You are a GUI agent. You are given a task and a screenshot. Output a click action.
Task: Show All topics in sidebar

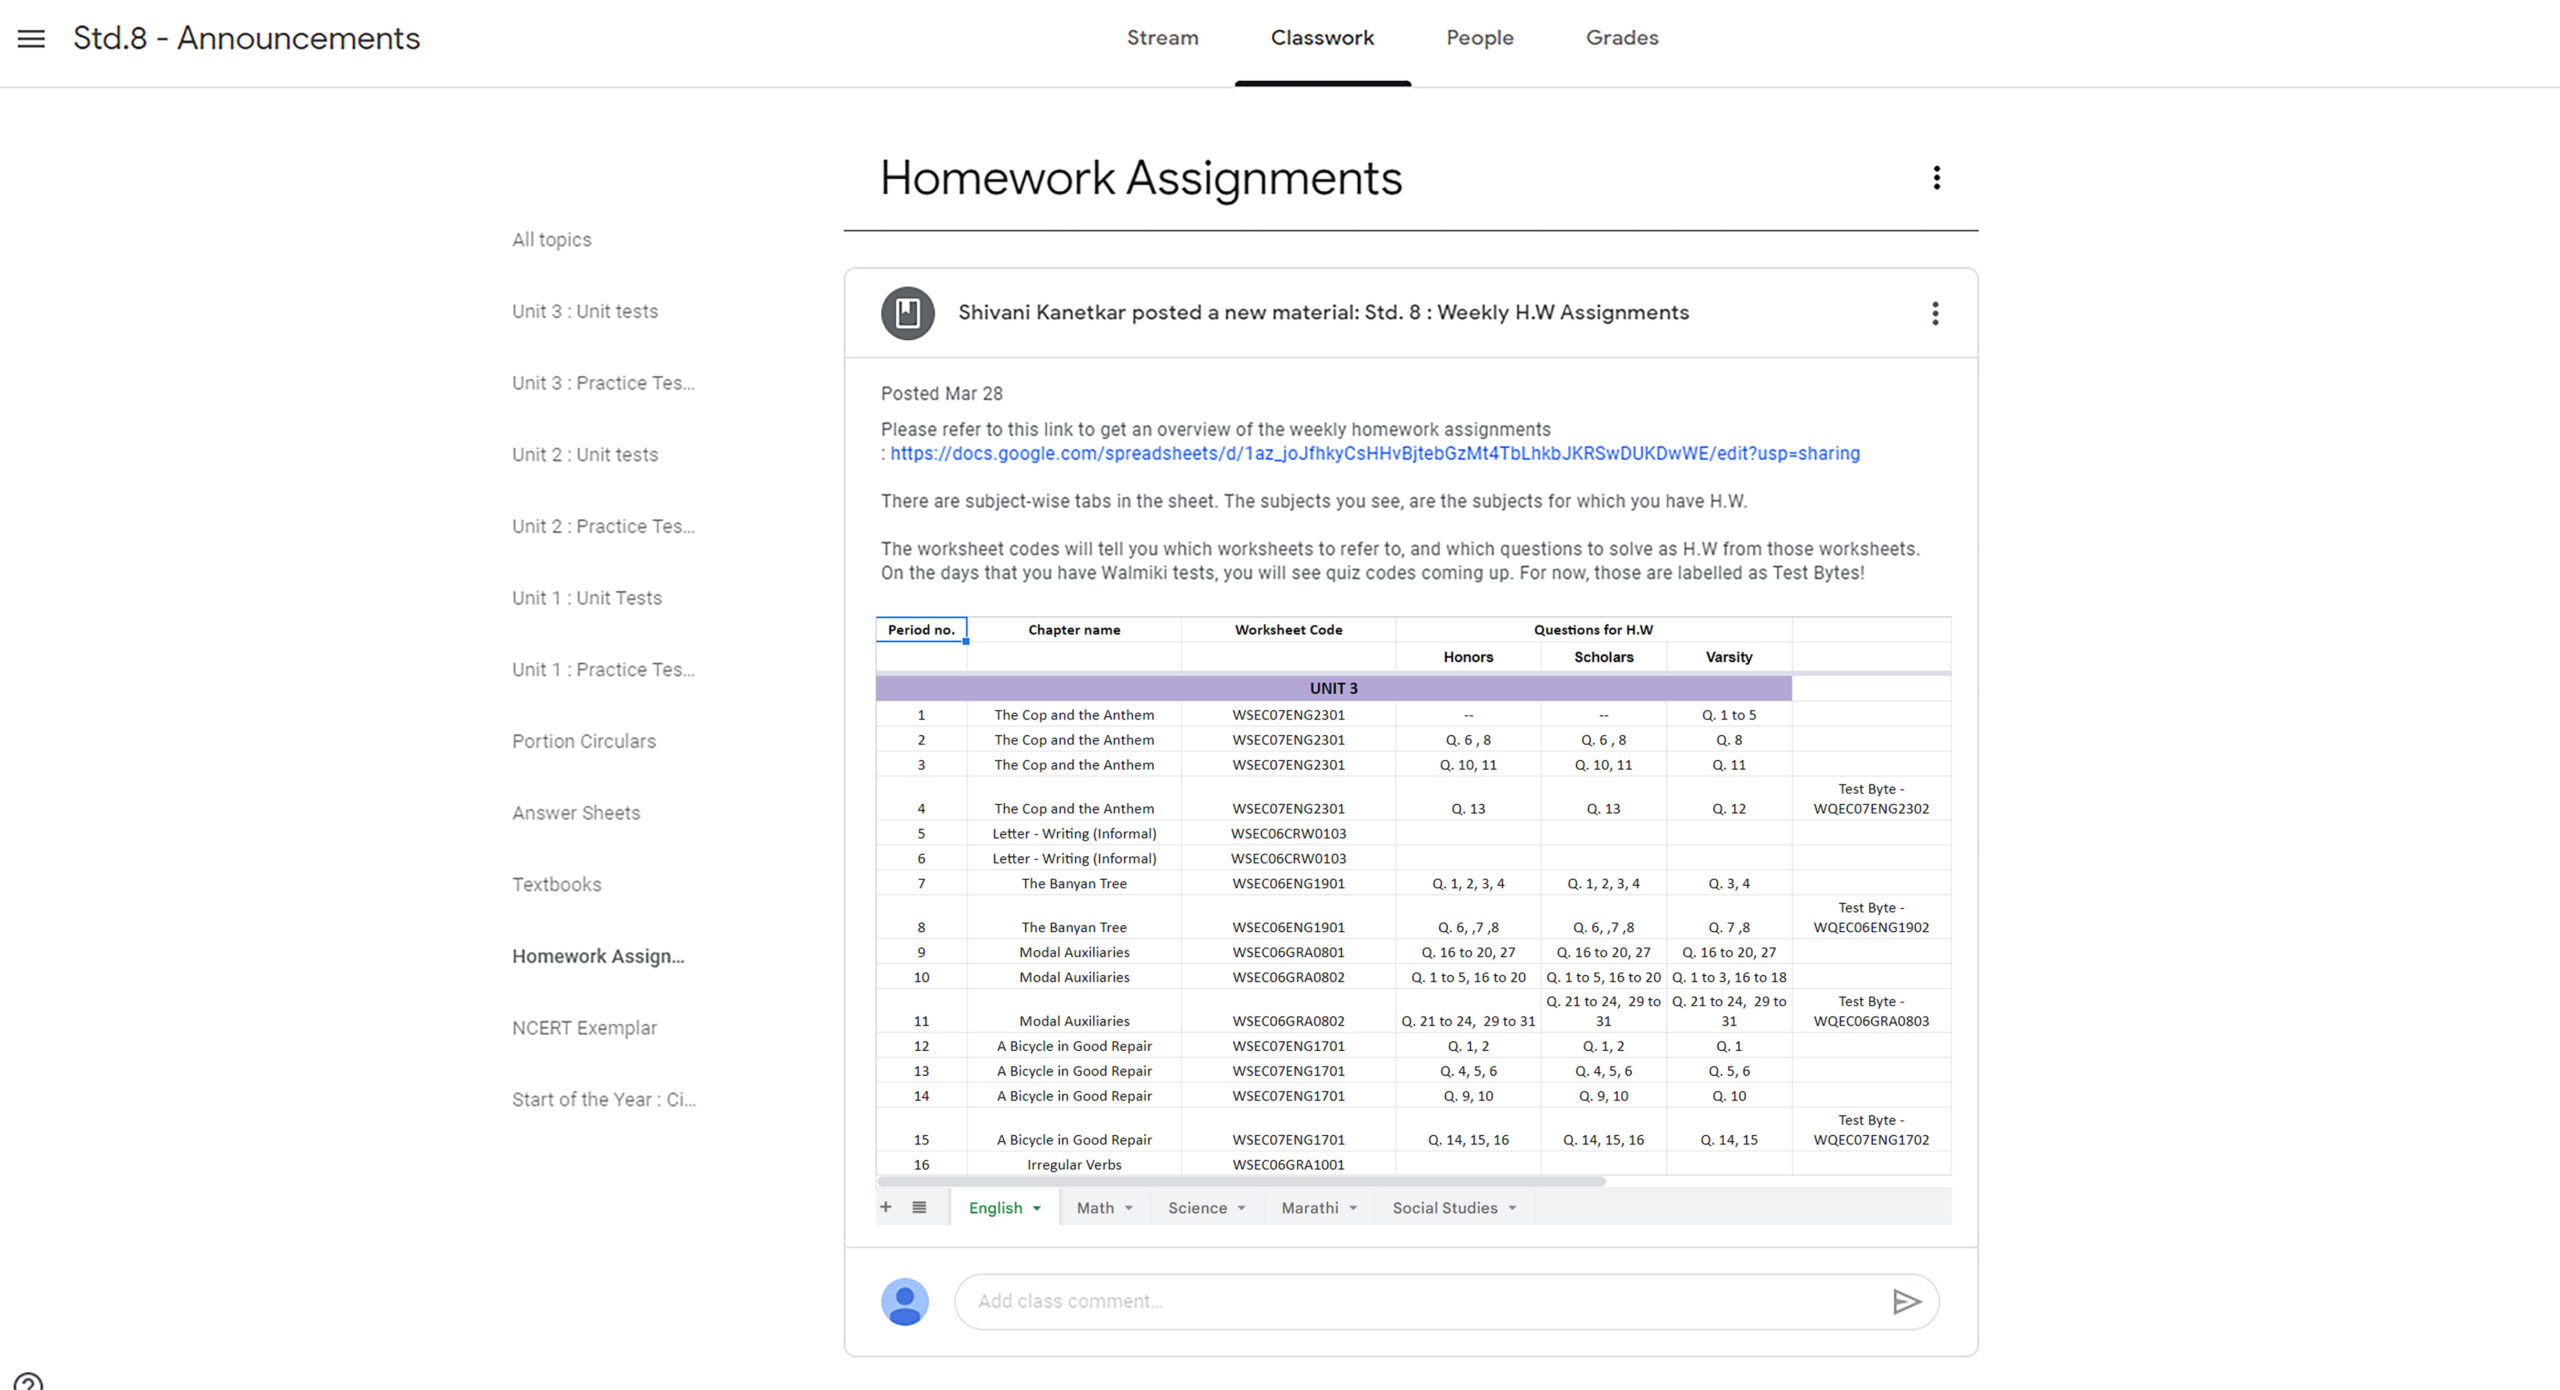pyautogui.click(x=551, y=240)
